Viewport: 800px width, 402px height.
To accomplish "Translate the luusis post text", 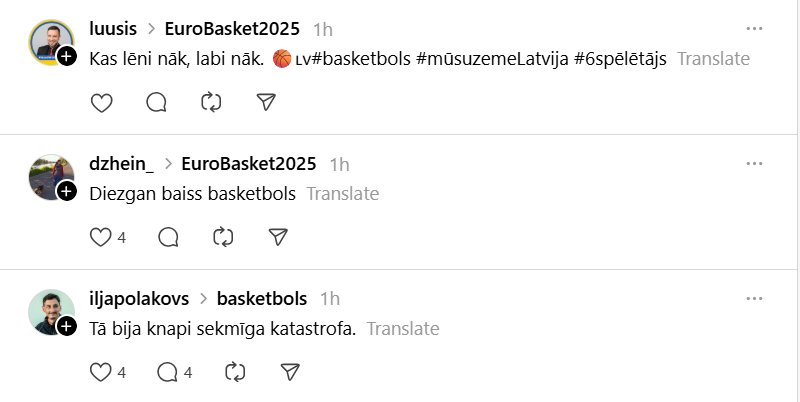I will point(713,58).
